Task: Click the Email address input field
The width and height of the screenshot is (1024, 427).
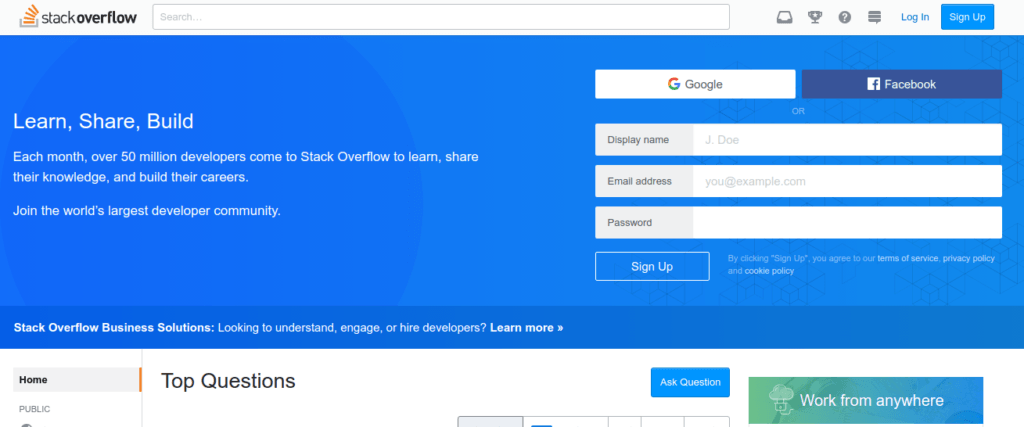Action: point(846,181)
